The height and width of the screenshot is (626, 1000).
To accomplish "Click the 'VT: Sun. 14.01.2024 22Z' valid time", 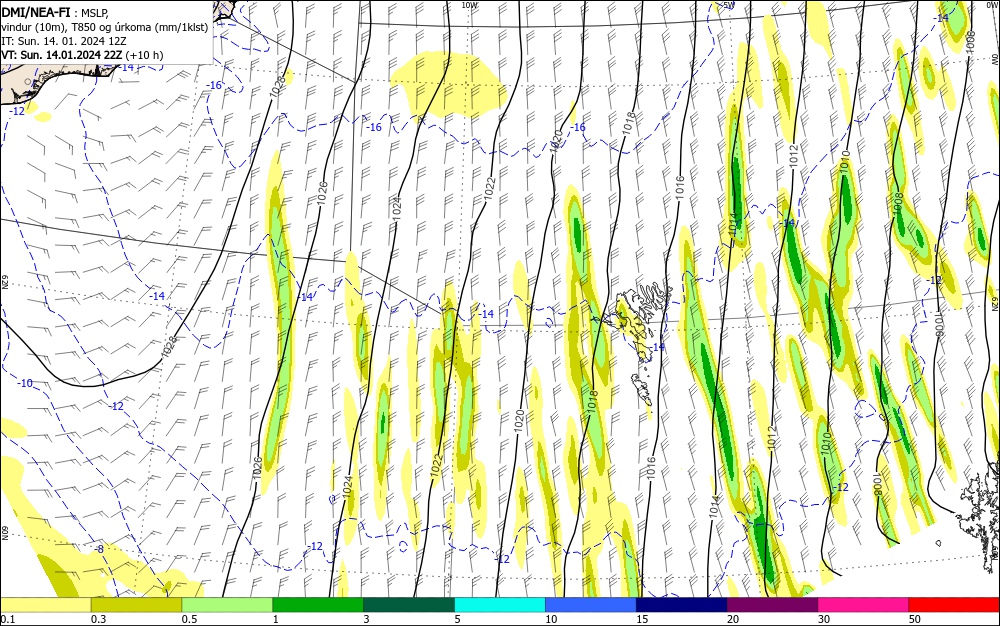I will click(61, 55).
